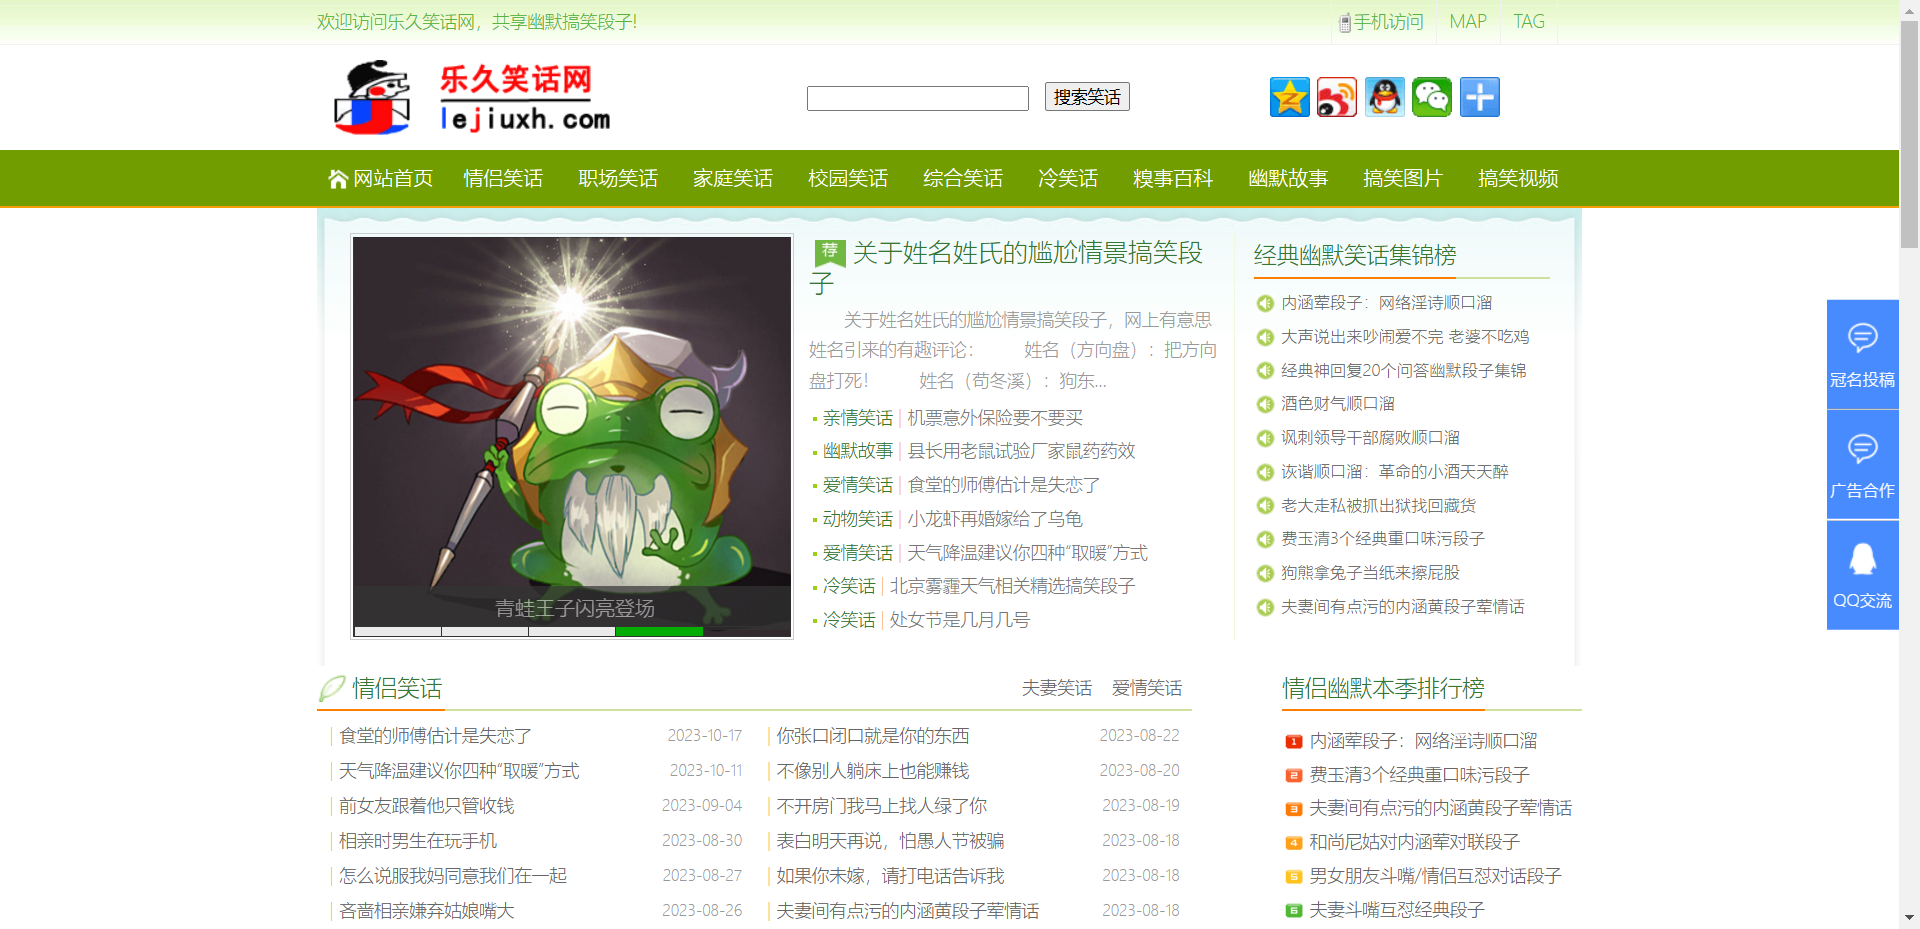The width and height of the screenshot is (1920, 929).
Task: Click the QQ交流 bell icon in sidebar
Action: pos(1862,560)
